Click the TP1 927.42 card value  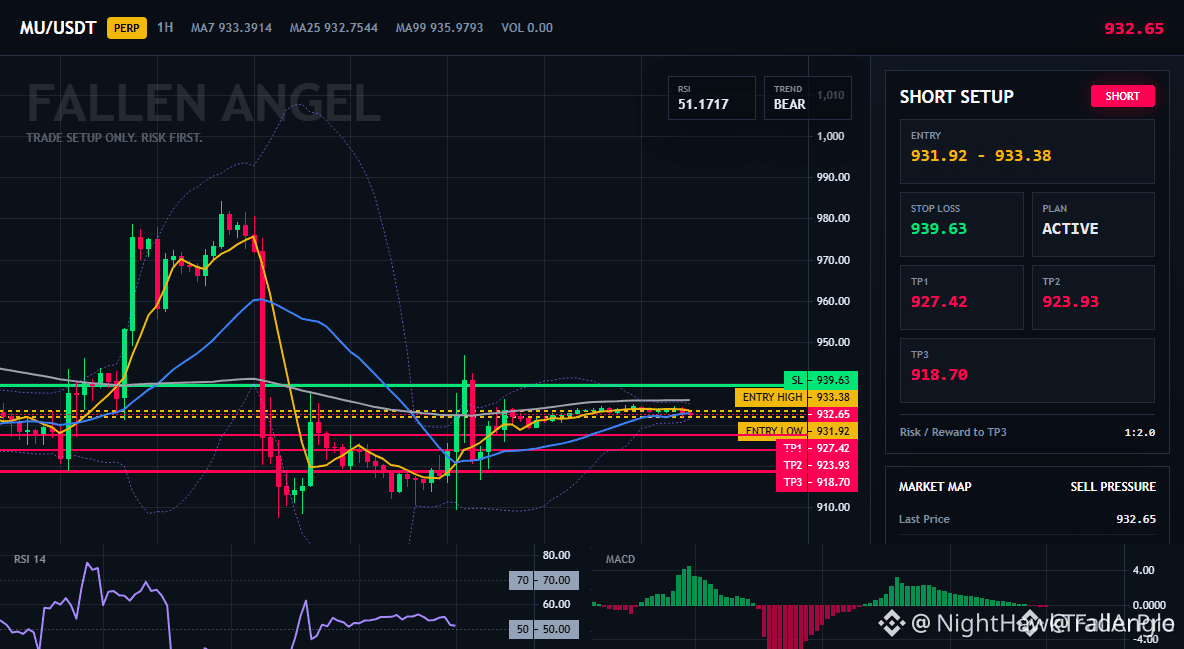pyautogui.click(x=939, y=301)
